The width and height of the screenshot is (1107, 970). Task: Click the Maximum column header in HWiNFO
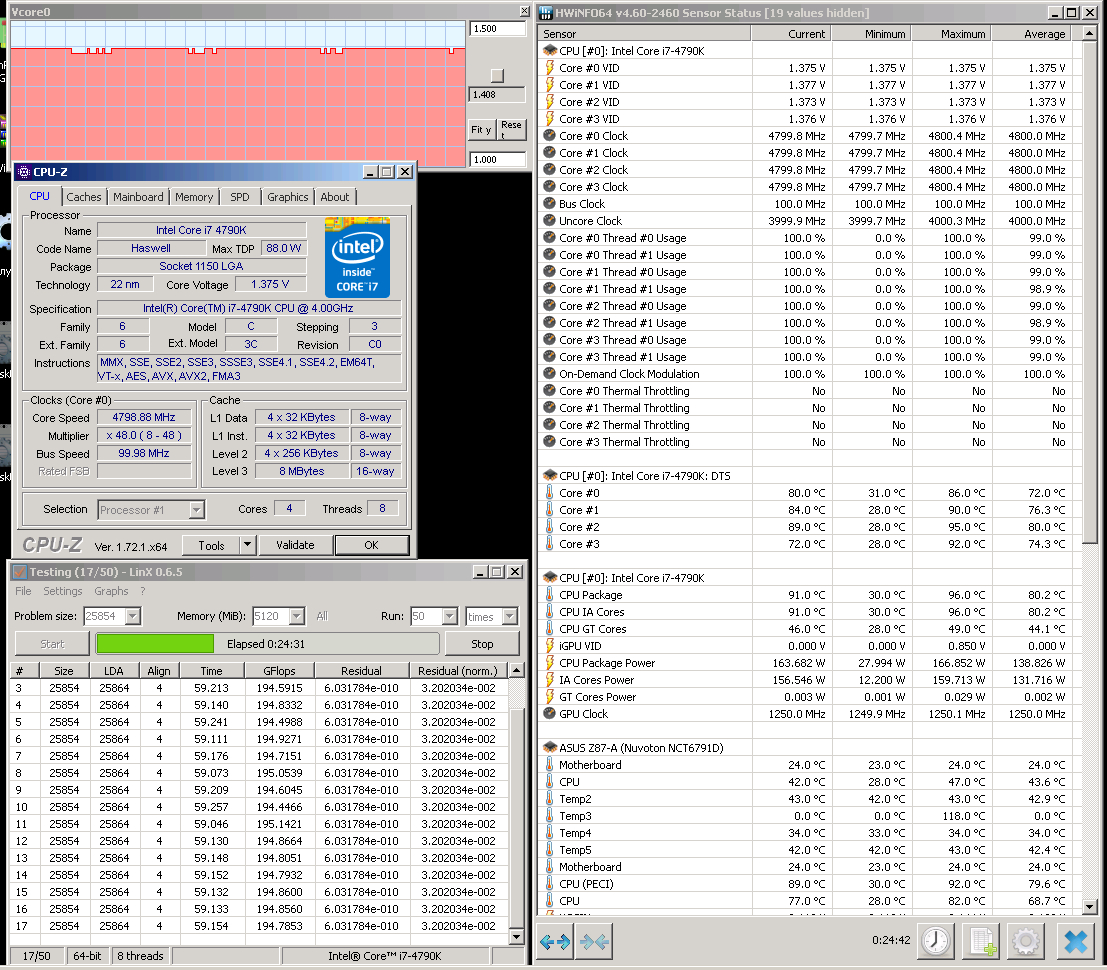pos(952,33)
